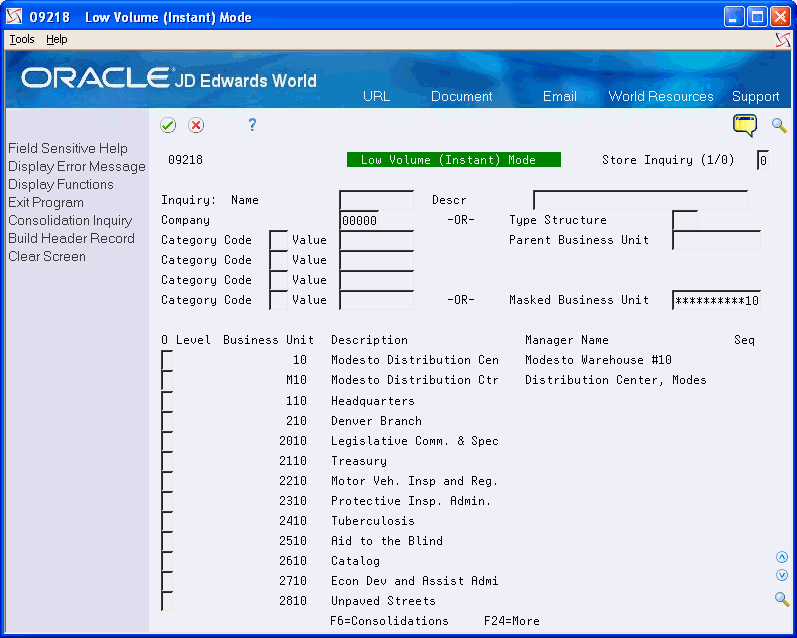Click the top-right magnifier search icon

click(x=779, y=125)
